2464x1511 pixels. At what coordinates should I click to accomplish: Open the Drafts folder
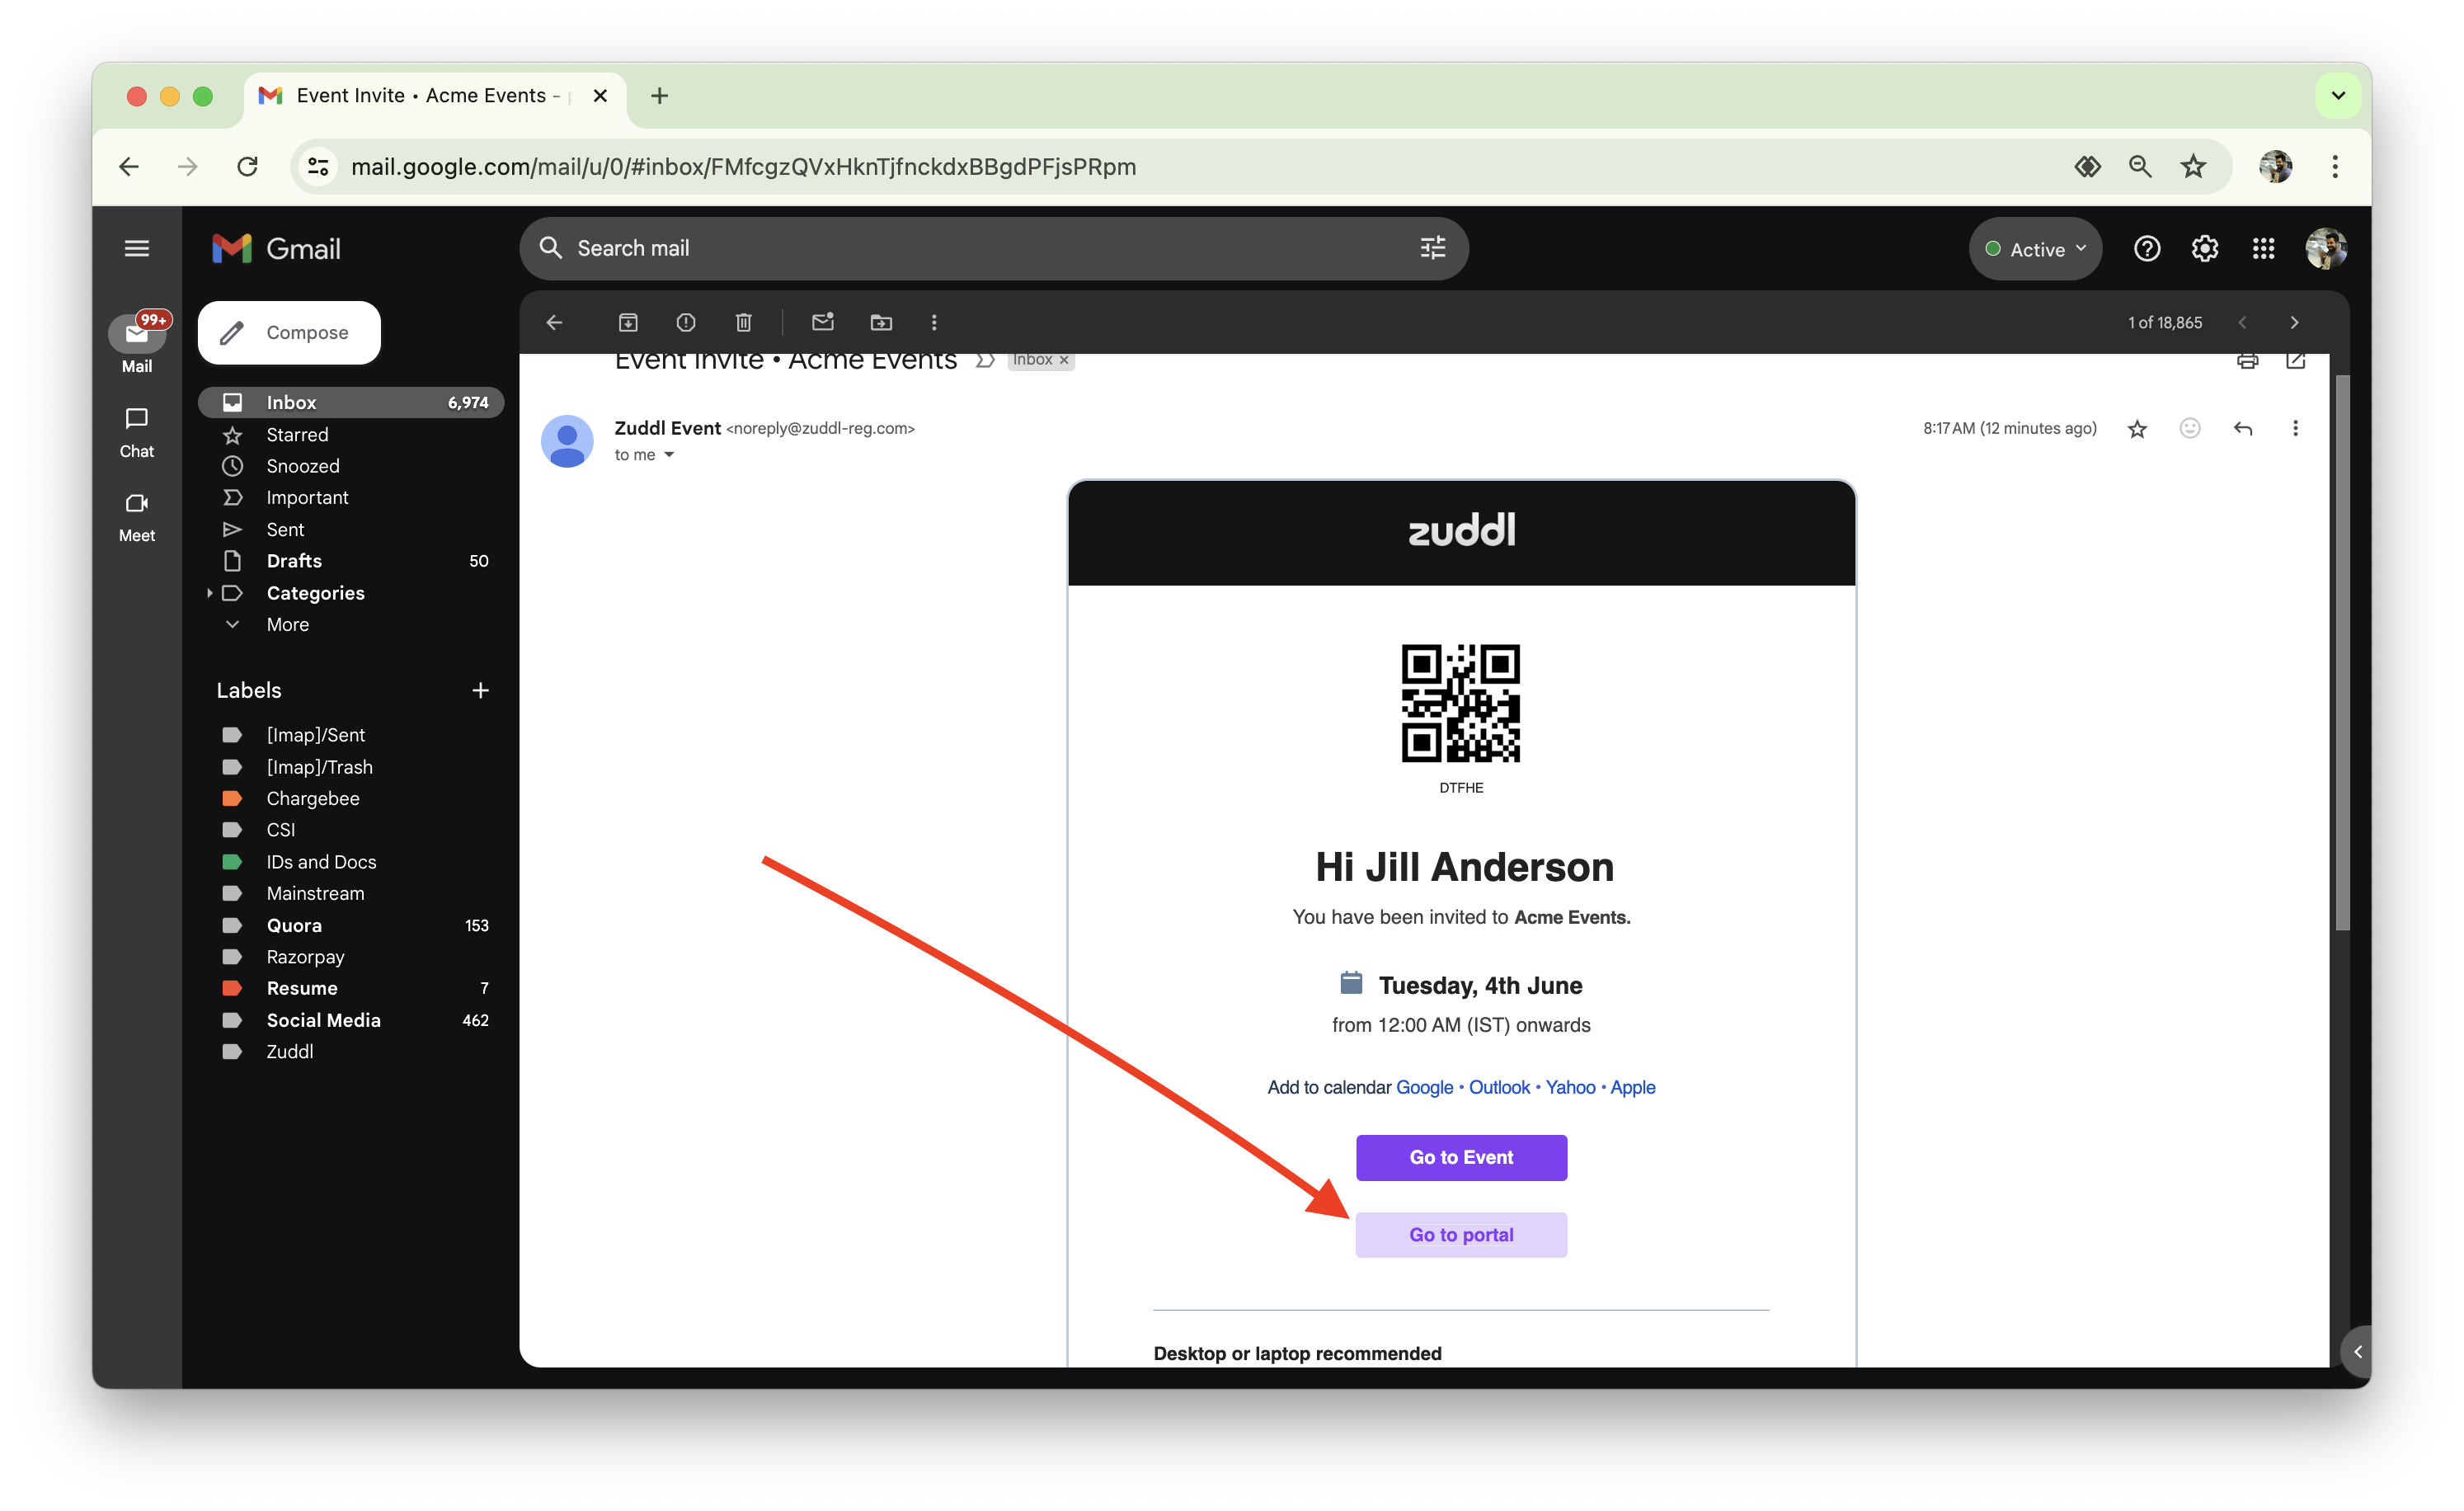pyautogui.click(x=294, y=561)
